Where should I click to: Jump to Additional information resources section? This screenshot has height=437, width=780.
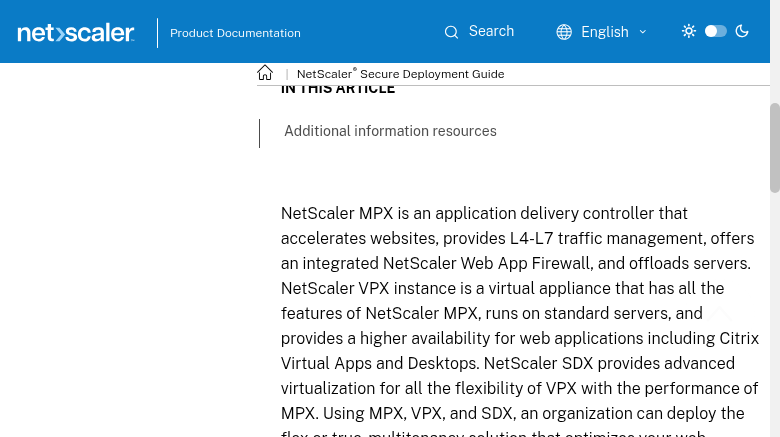click(390, 131)
